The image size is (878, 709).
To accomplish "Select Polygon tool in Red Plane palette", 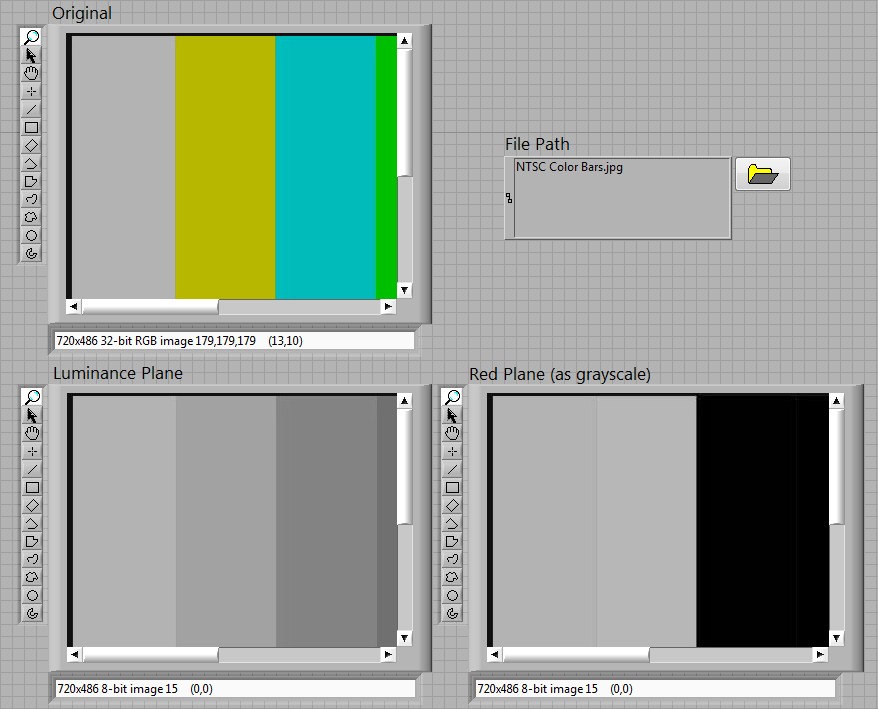I will [452, 542].
